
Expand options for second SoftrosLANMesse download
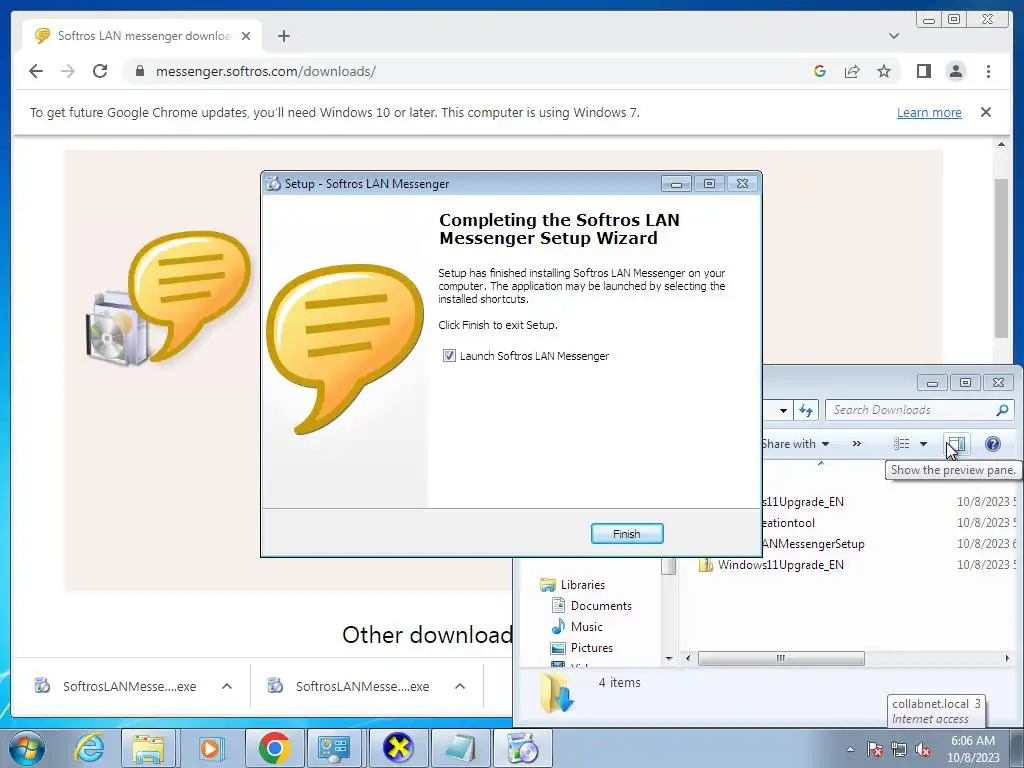point(460,686)
